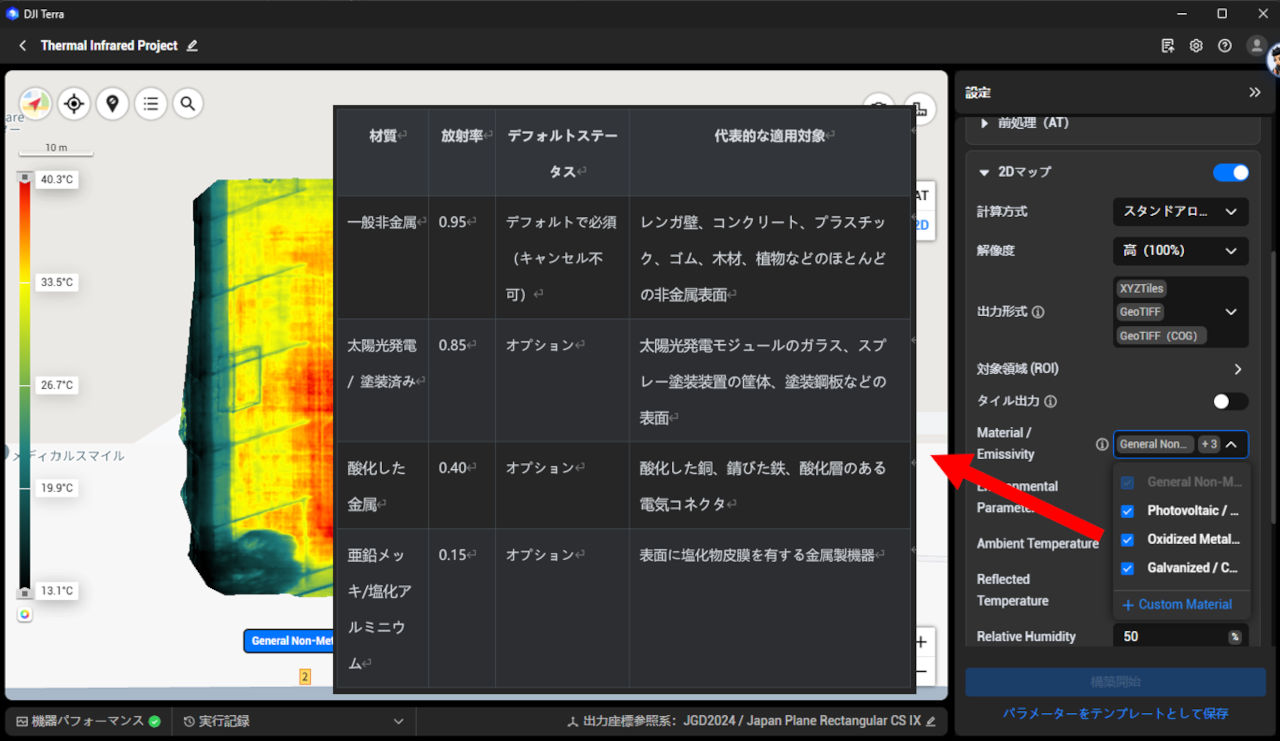Screen dimensions: 1280x741
Task: Collapse the 2Dマップ section triangle
Action: [x=985, y=172]
